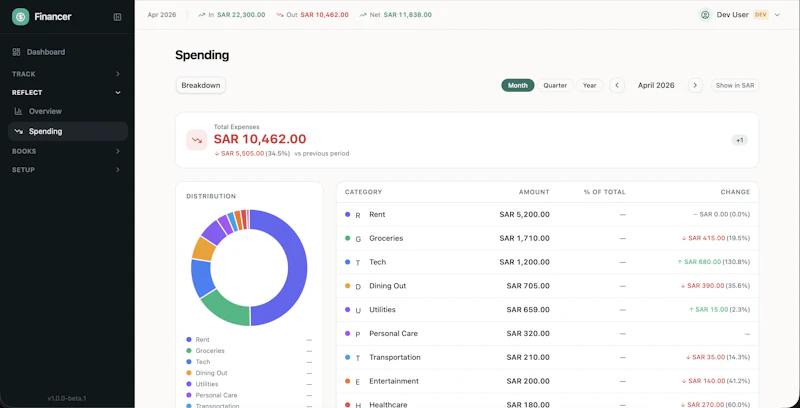800x408 pixels.
Task: Click the Dev User avatar icon
Action: point(705,15)
